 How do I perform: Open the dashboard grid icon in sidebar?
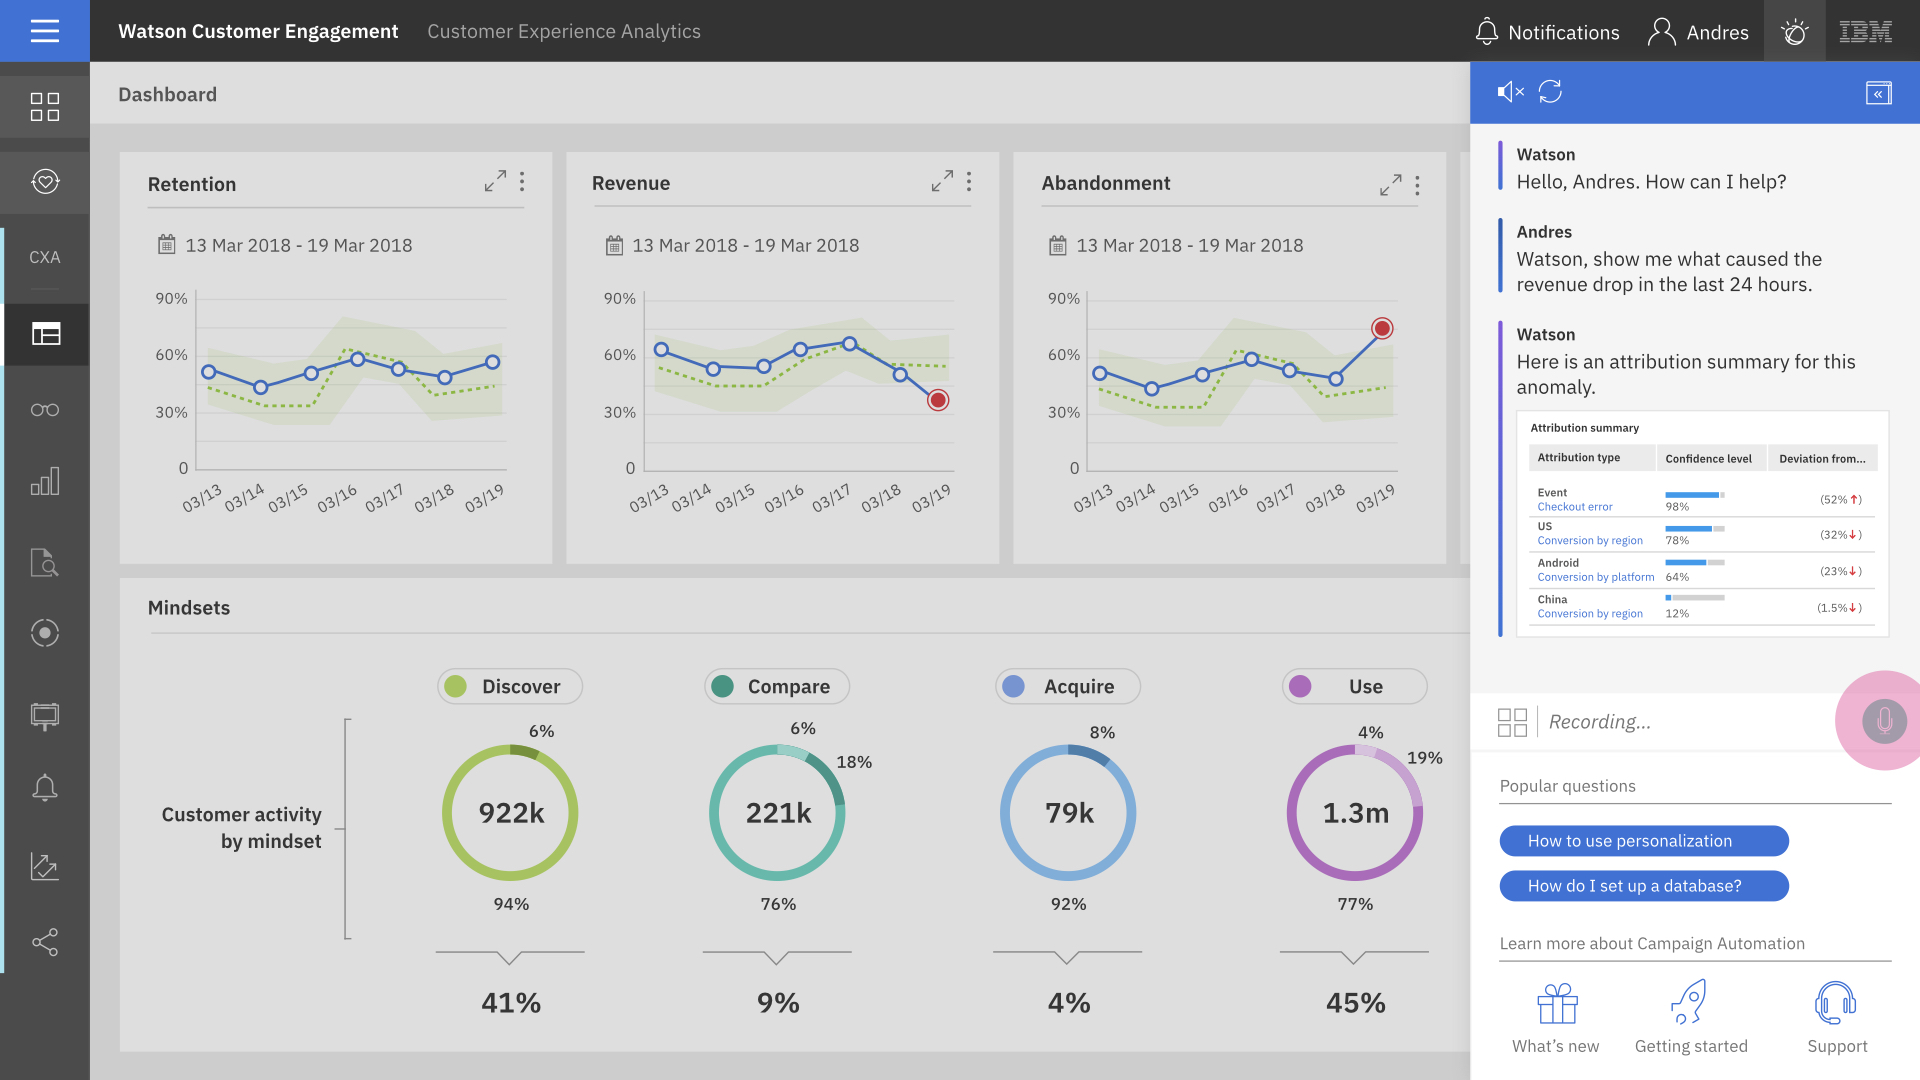click(45, 107)
